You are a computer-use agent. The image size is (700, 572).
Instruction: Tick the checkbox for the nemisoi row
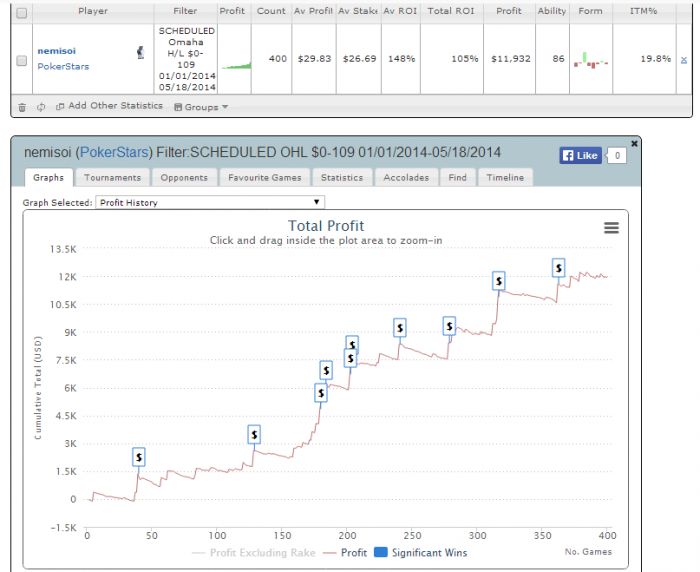tap(21, 60)
